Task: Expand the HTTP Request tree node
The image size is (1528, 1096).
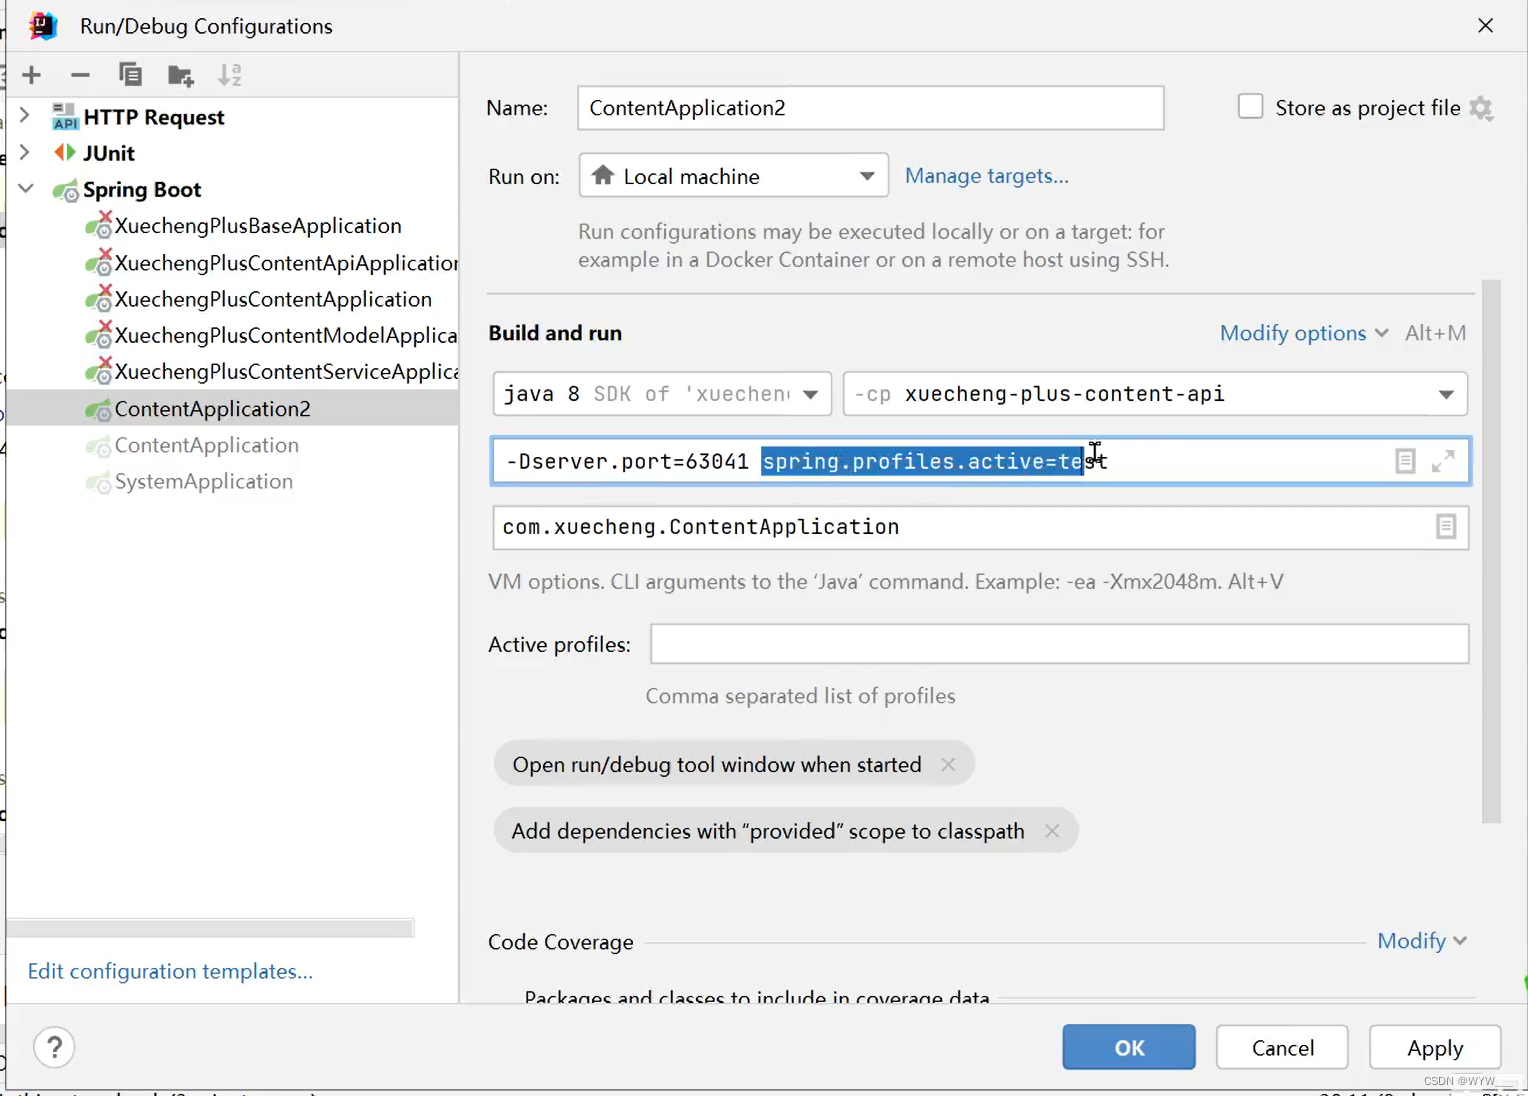Action: pyautogui.click(x=25, y=116)
